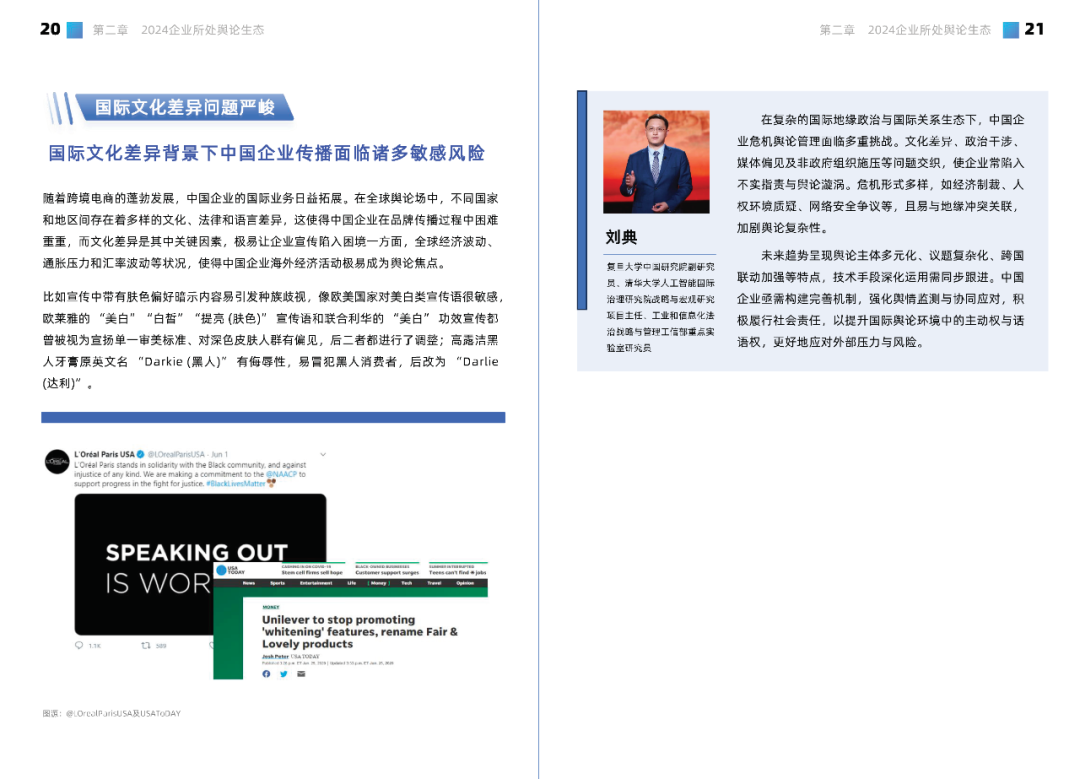This screenshot has width=1080, height=779.
Task: Click the 'Unilever to stop promoting' headline
Action: pos(360,632)
